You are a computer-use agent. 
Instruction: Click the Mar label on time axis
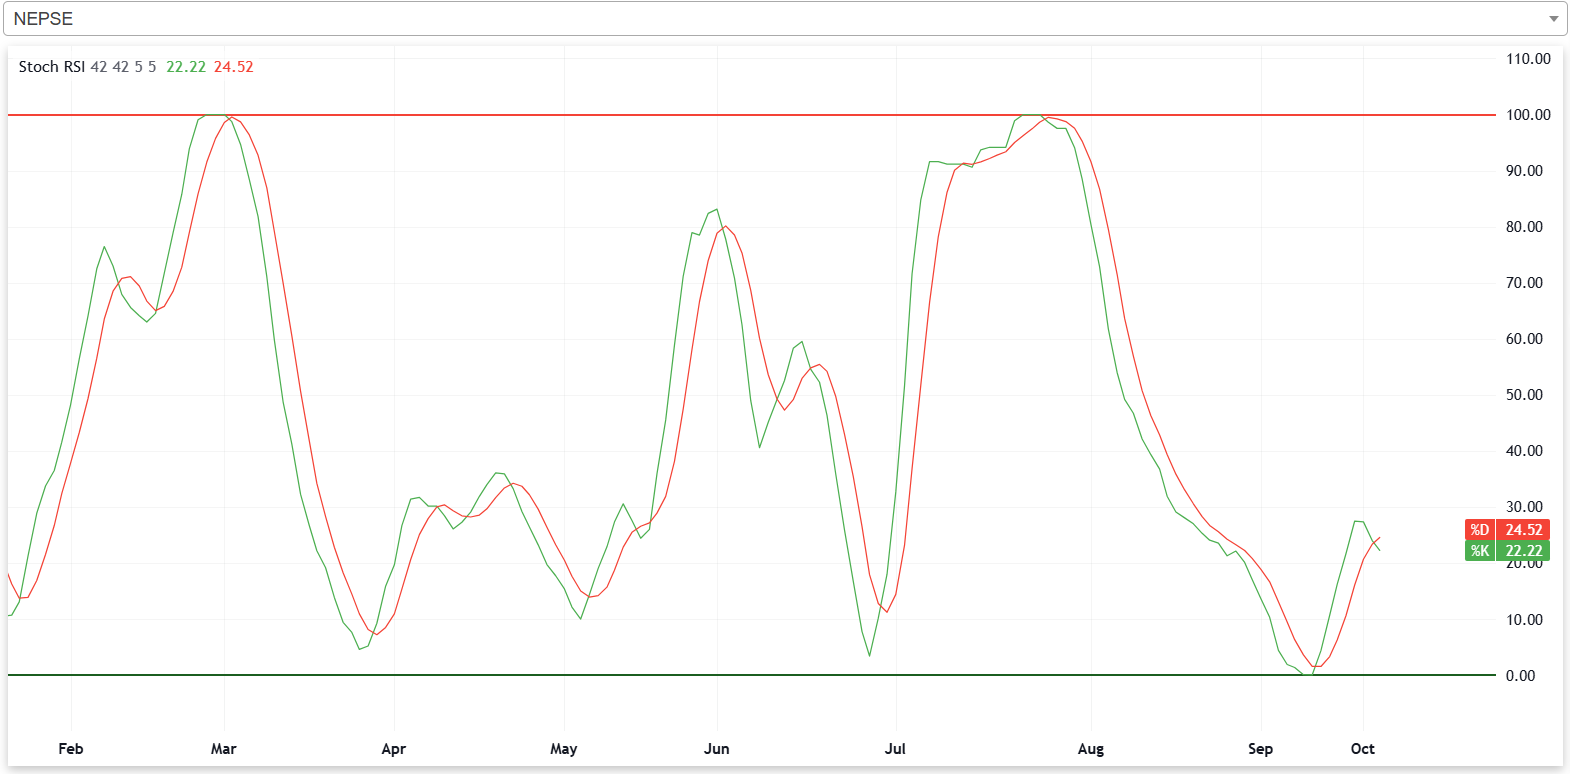tap(223, 749)
